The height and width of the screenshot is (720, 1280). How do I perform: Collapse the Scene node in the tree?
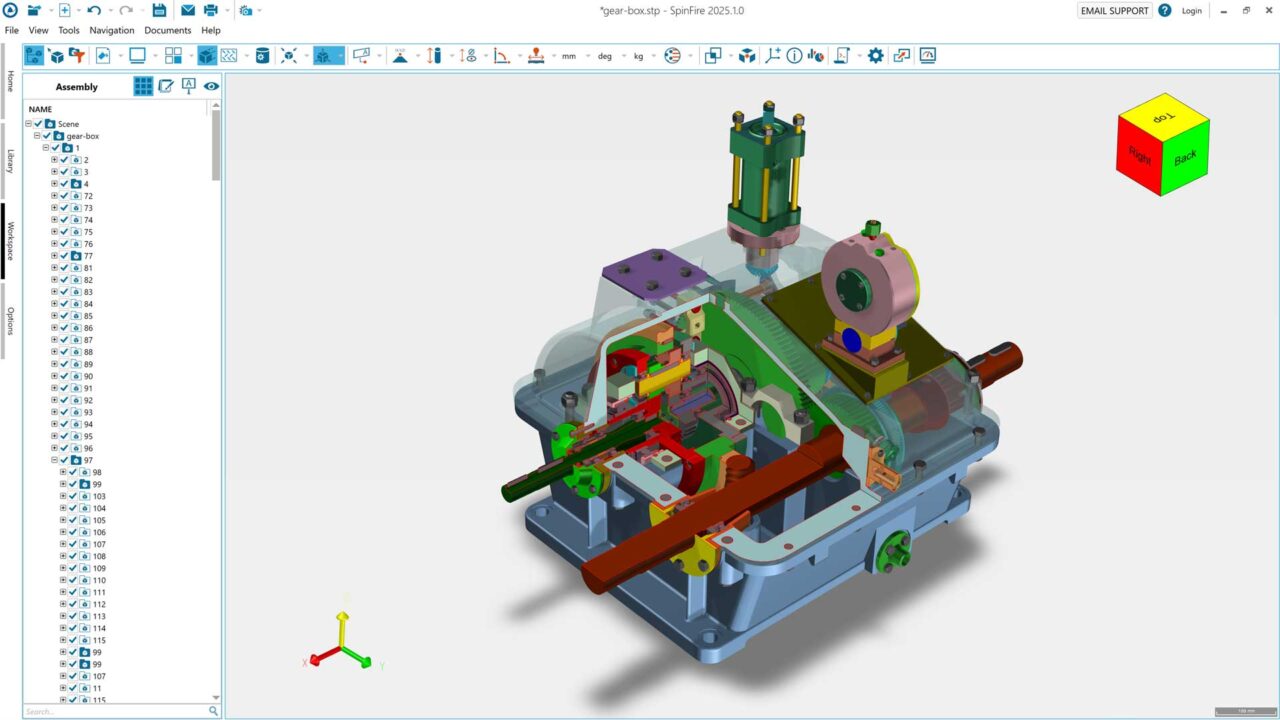[29, 124]
